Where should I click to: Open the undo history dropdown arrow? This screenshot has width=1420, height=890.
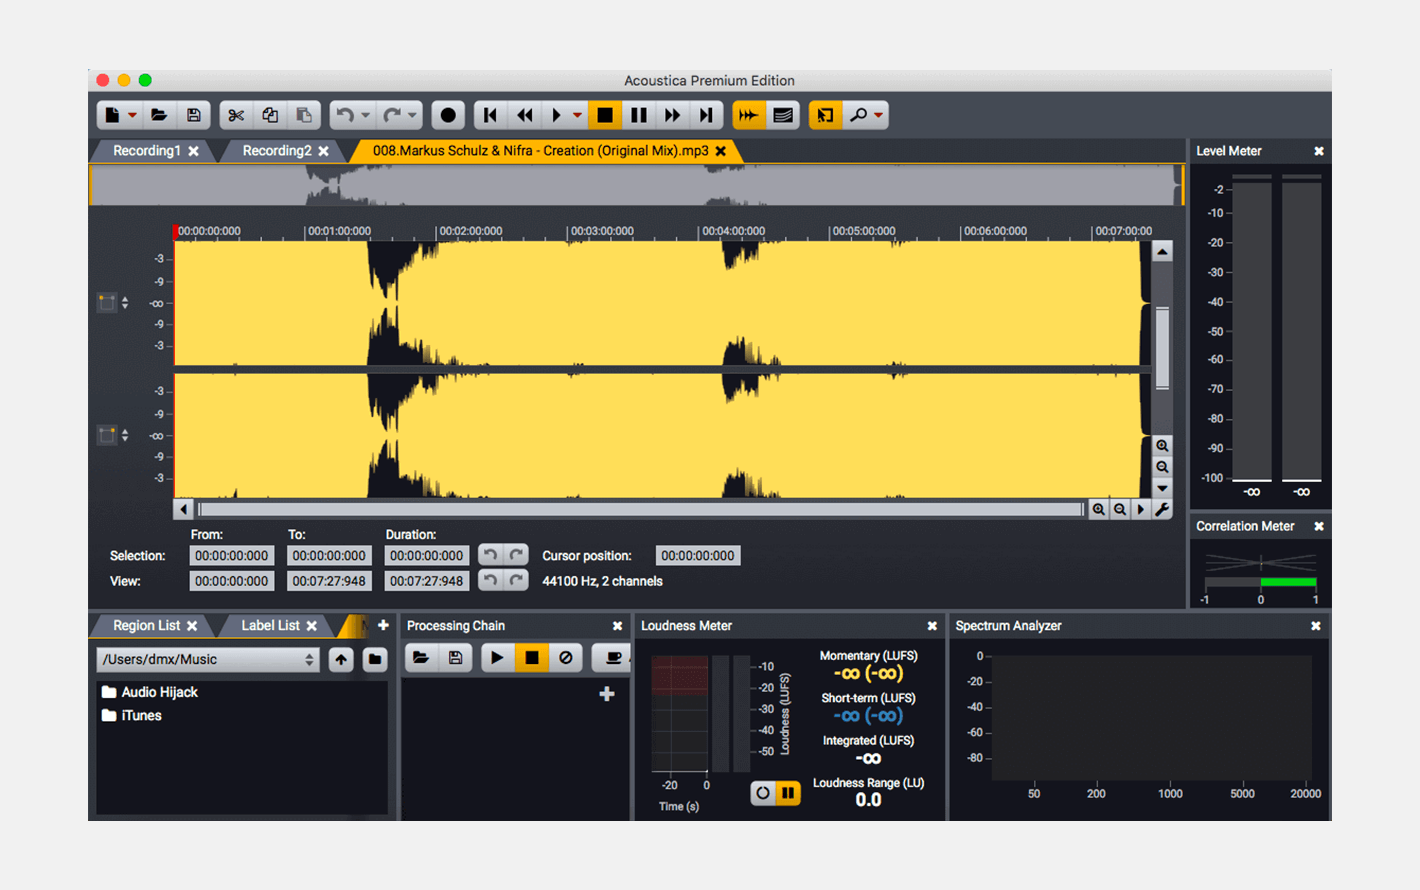click(x=365, y=116)
